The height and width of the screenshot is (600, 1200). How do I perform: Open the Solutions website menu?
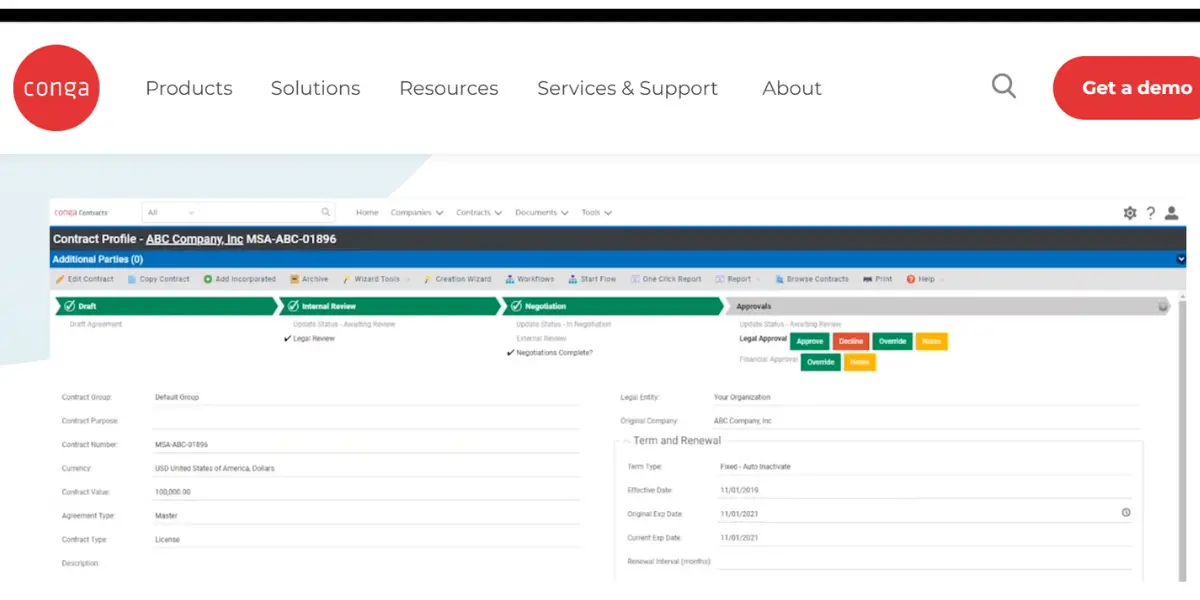coord(315,88)
